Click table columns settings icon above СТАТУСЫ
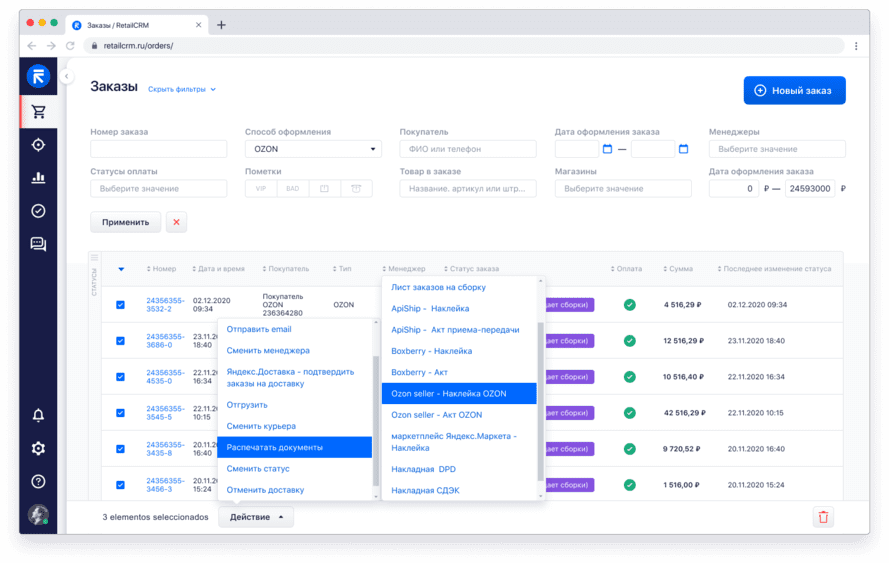The image size is (889, 563). coord(94,258)
